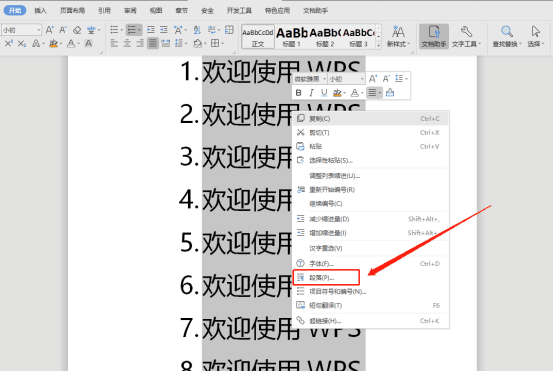The height and width of the screenshot is (372, 554).
Task: Click the Chinese layout icon in ribbon
Action: tap(178, 30)
